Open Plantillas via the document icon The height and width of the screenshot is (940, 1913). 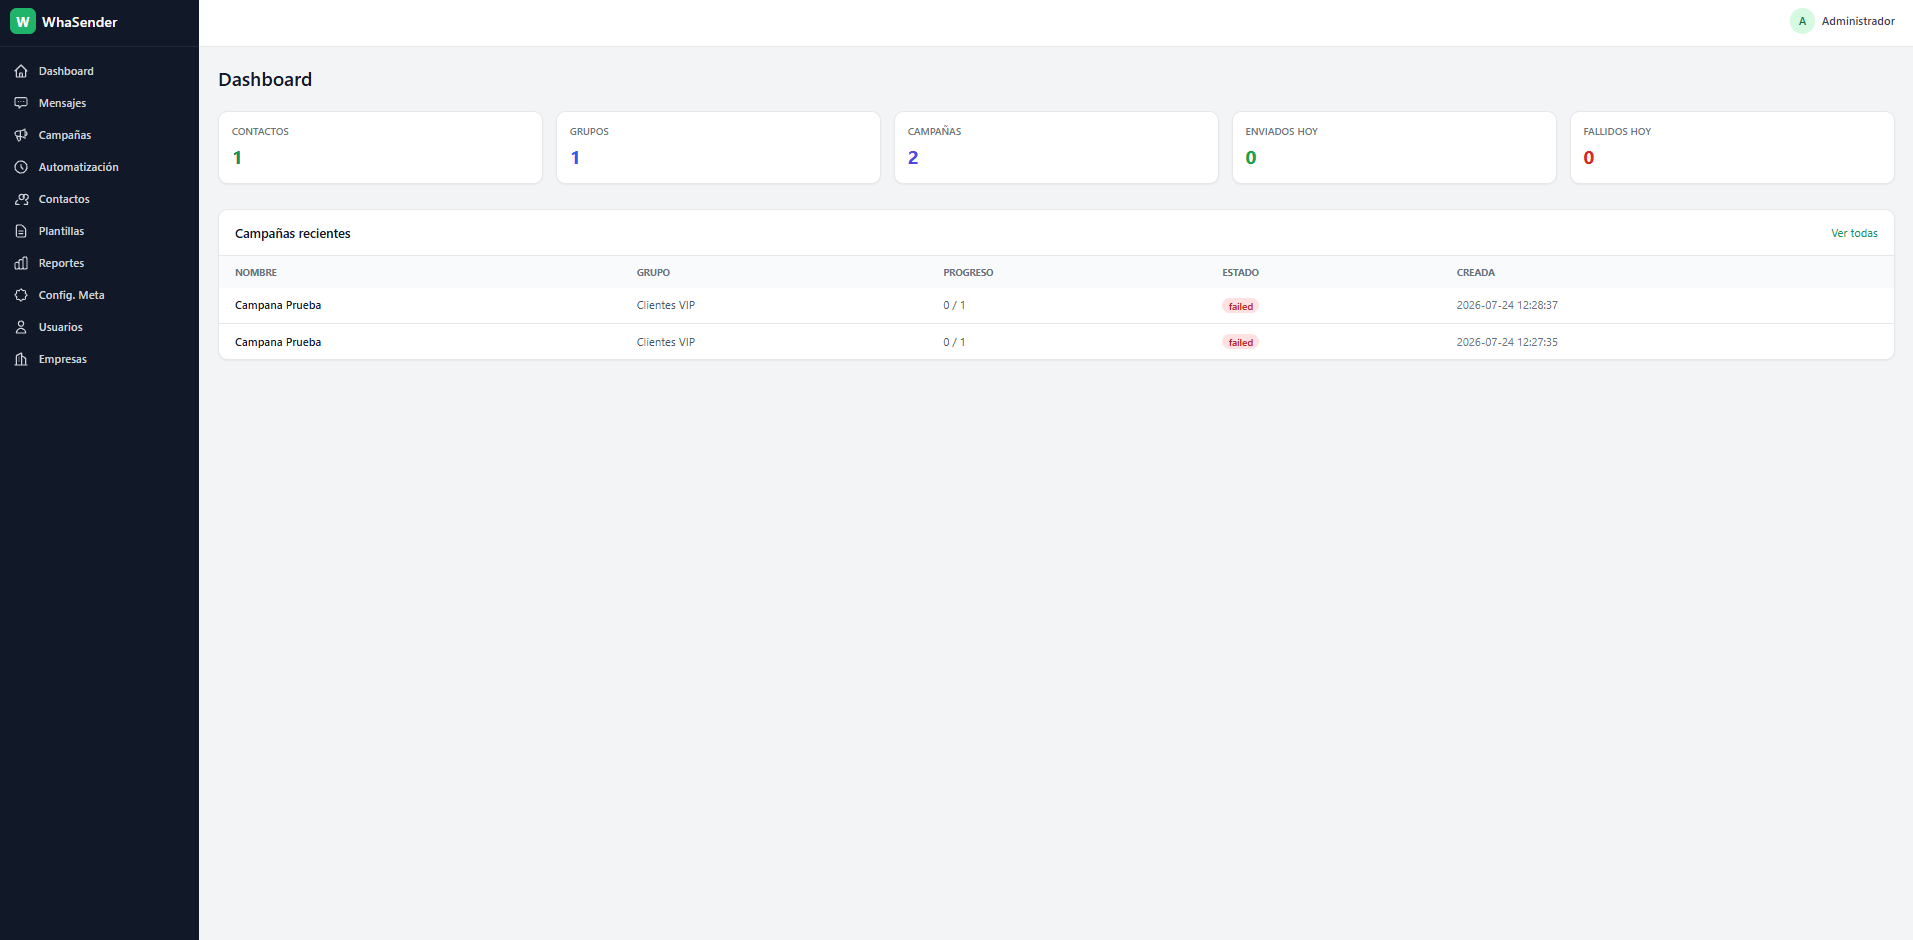21,231
